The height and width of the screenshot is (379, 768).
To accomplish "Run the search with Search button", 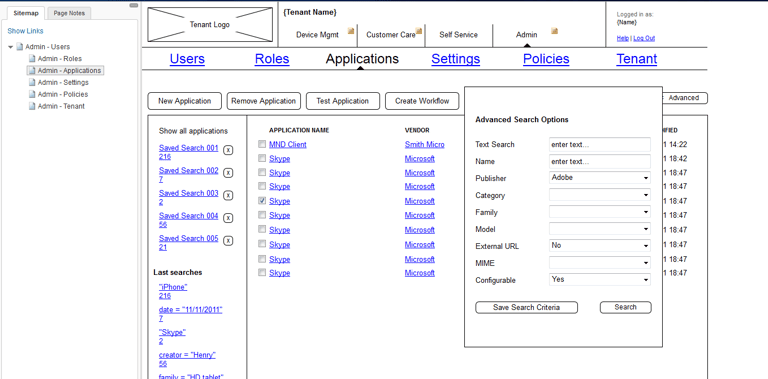I will click(625, 308).
